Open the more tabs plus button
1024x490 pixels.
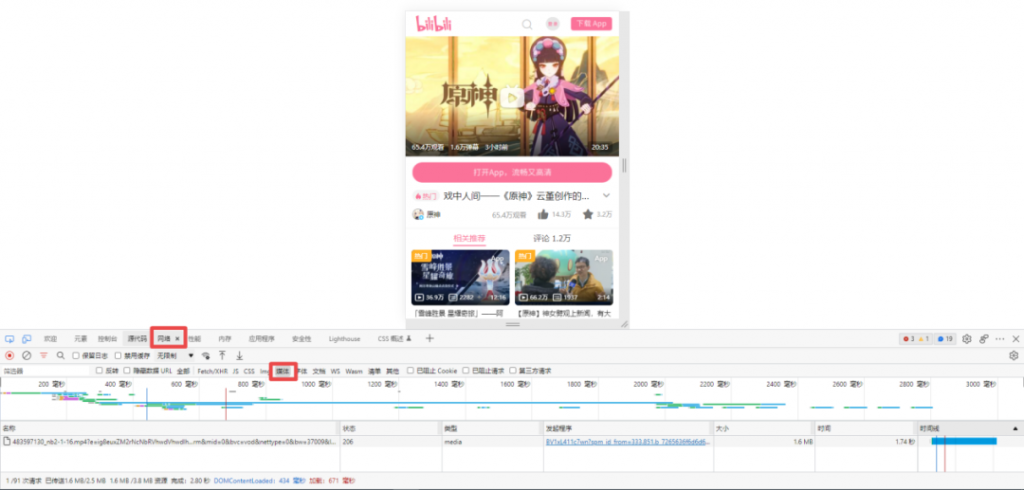[430, 339]
